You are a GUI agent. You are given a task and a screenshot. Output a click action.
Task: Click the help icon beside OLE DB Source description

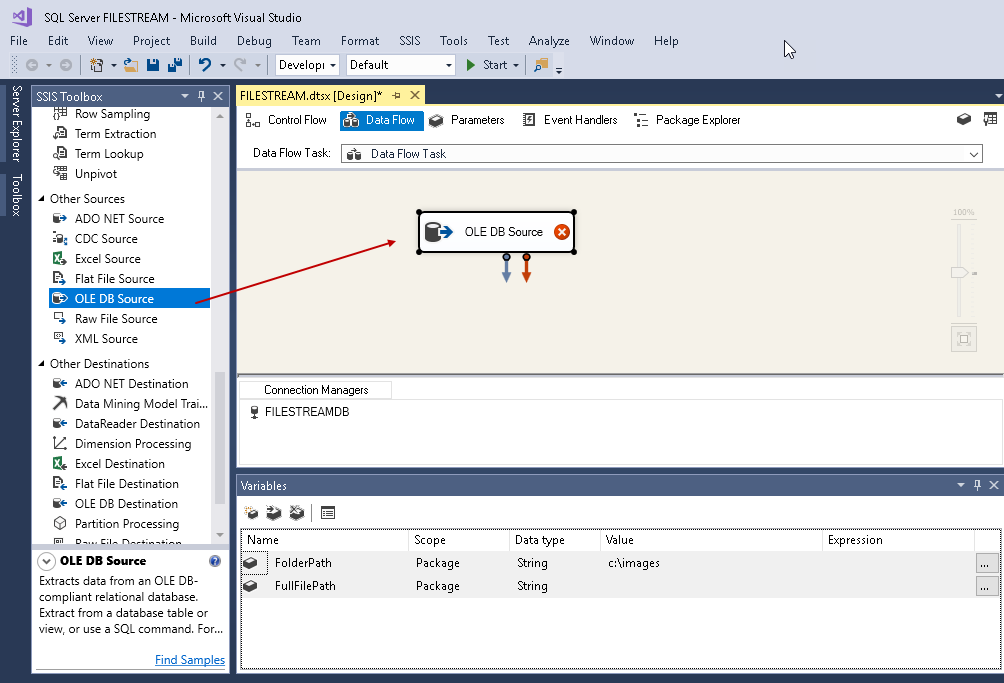(x=215, y=562)
